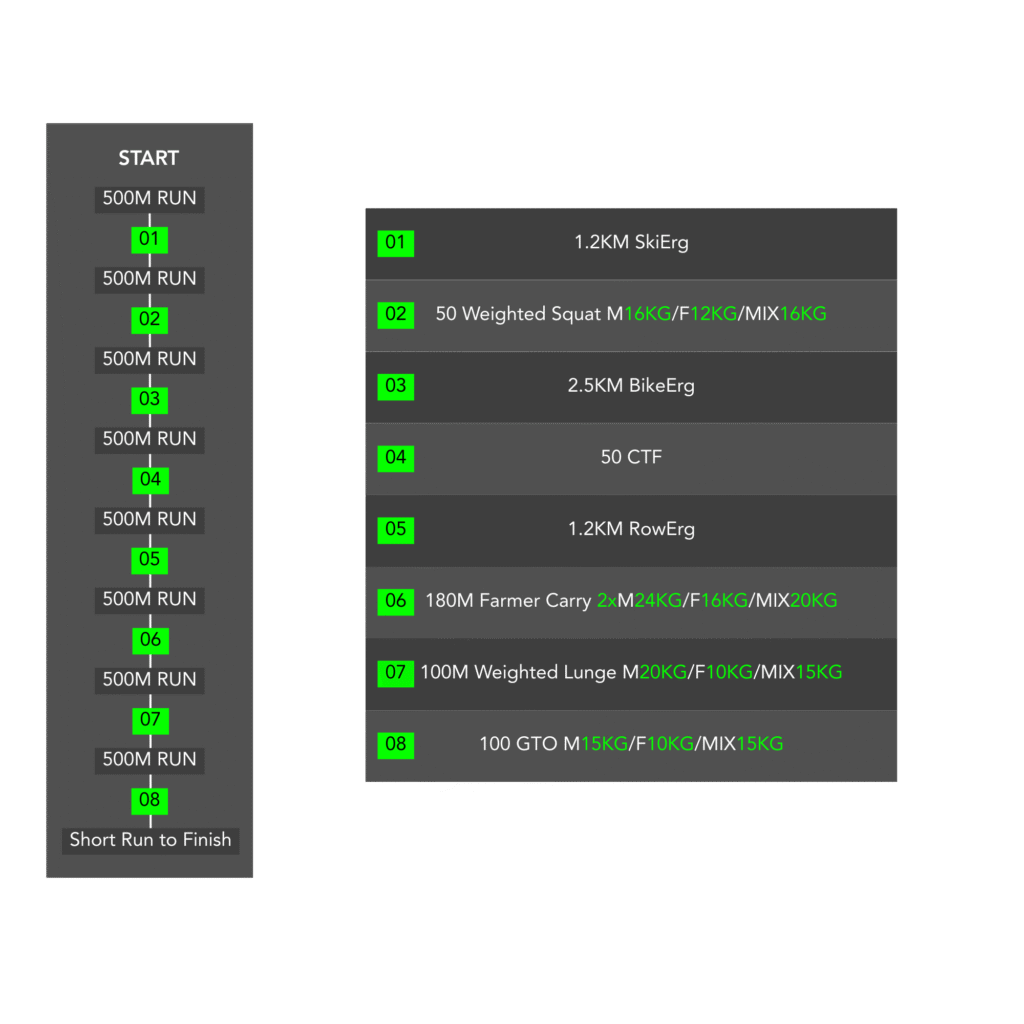Click the green 05 badge beside 1.2KM RowErg
Screen dimensions: 1024x1024
[x=395, y=529]
